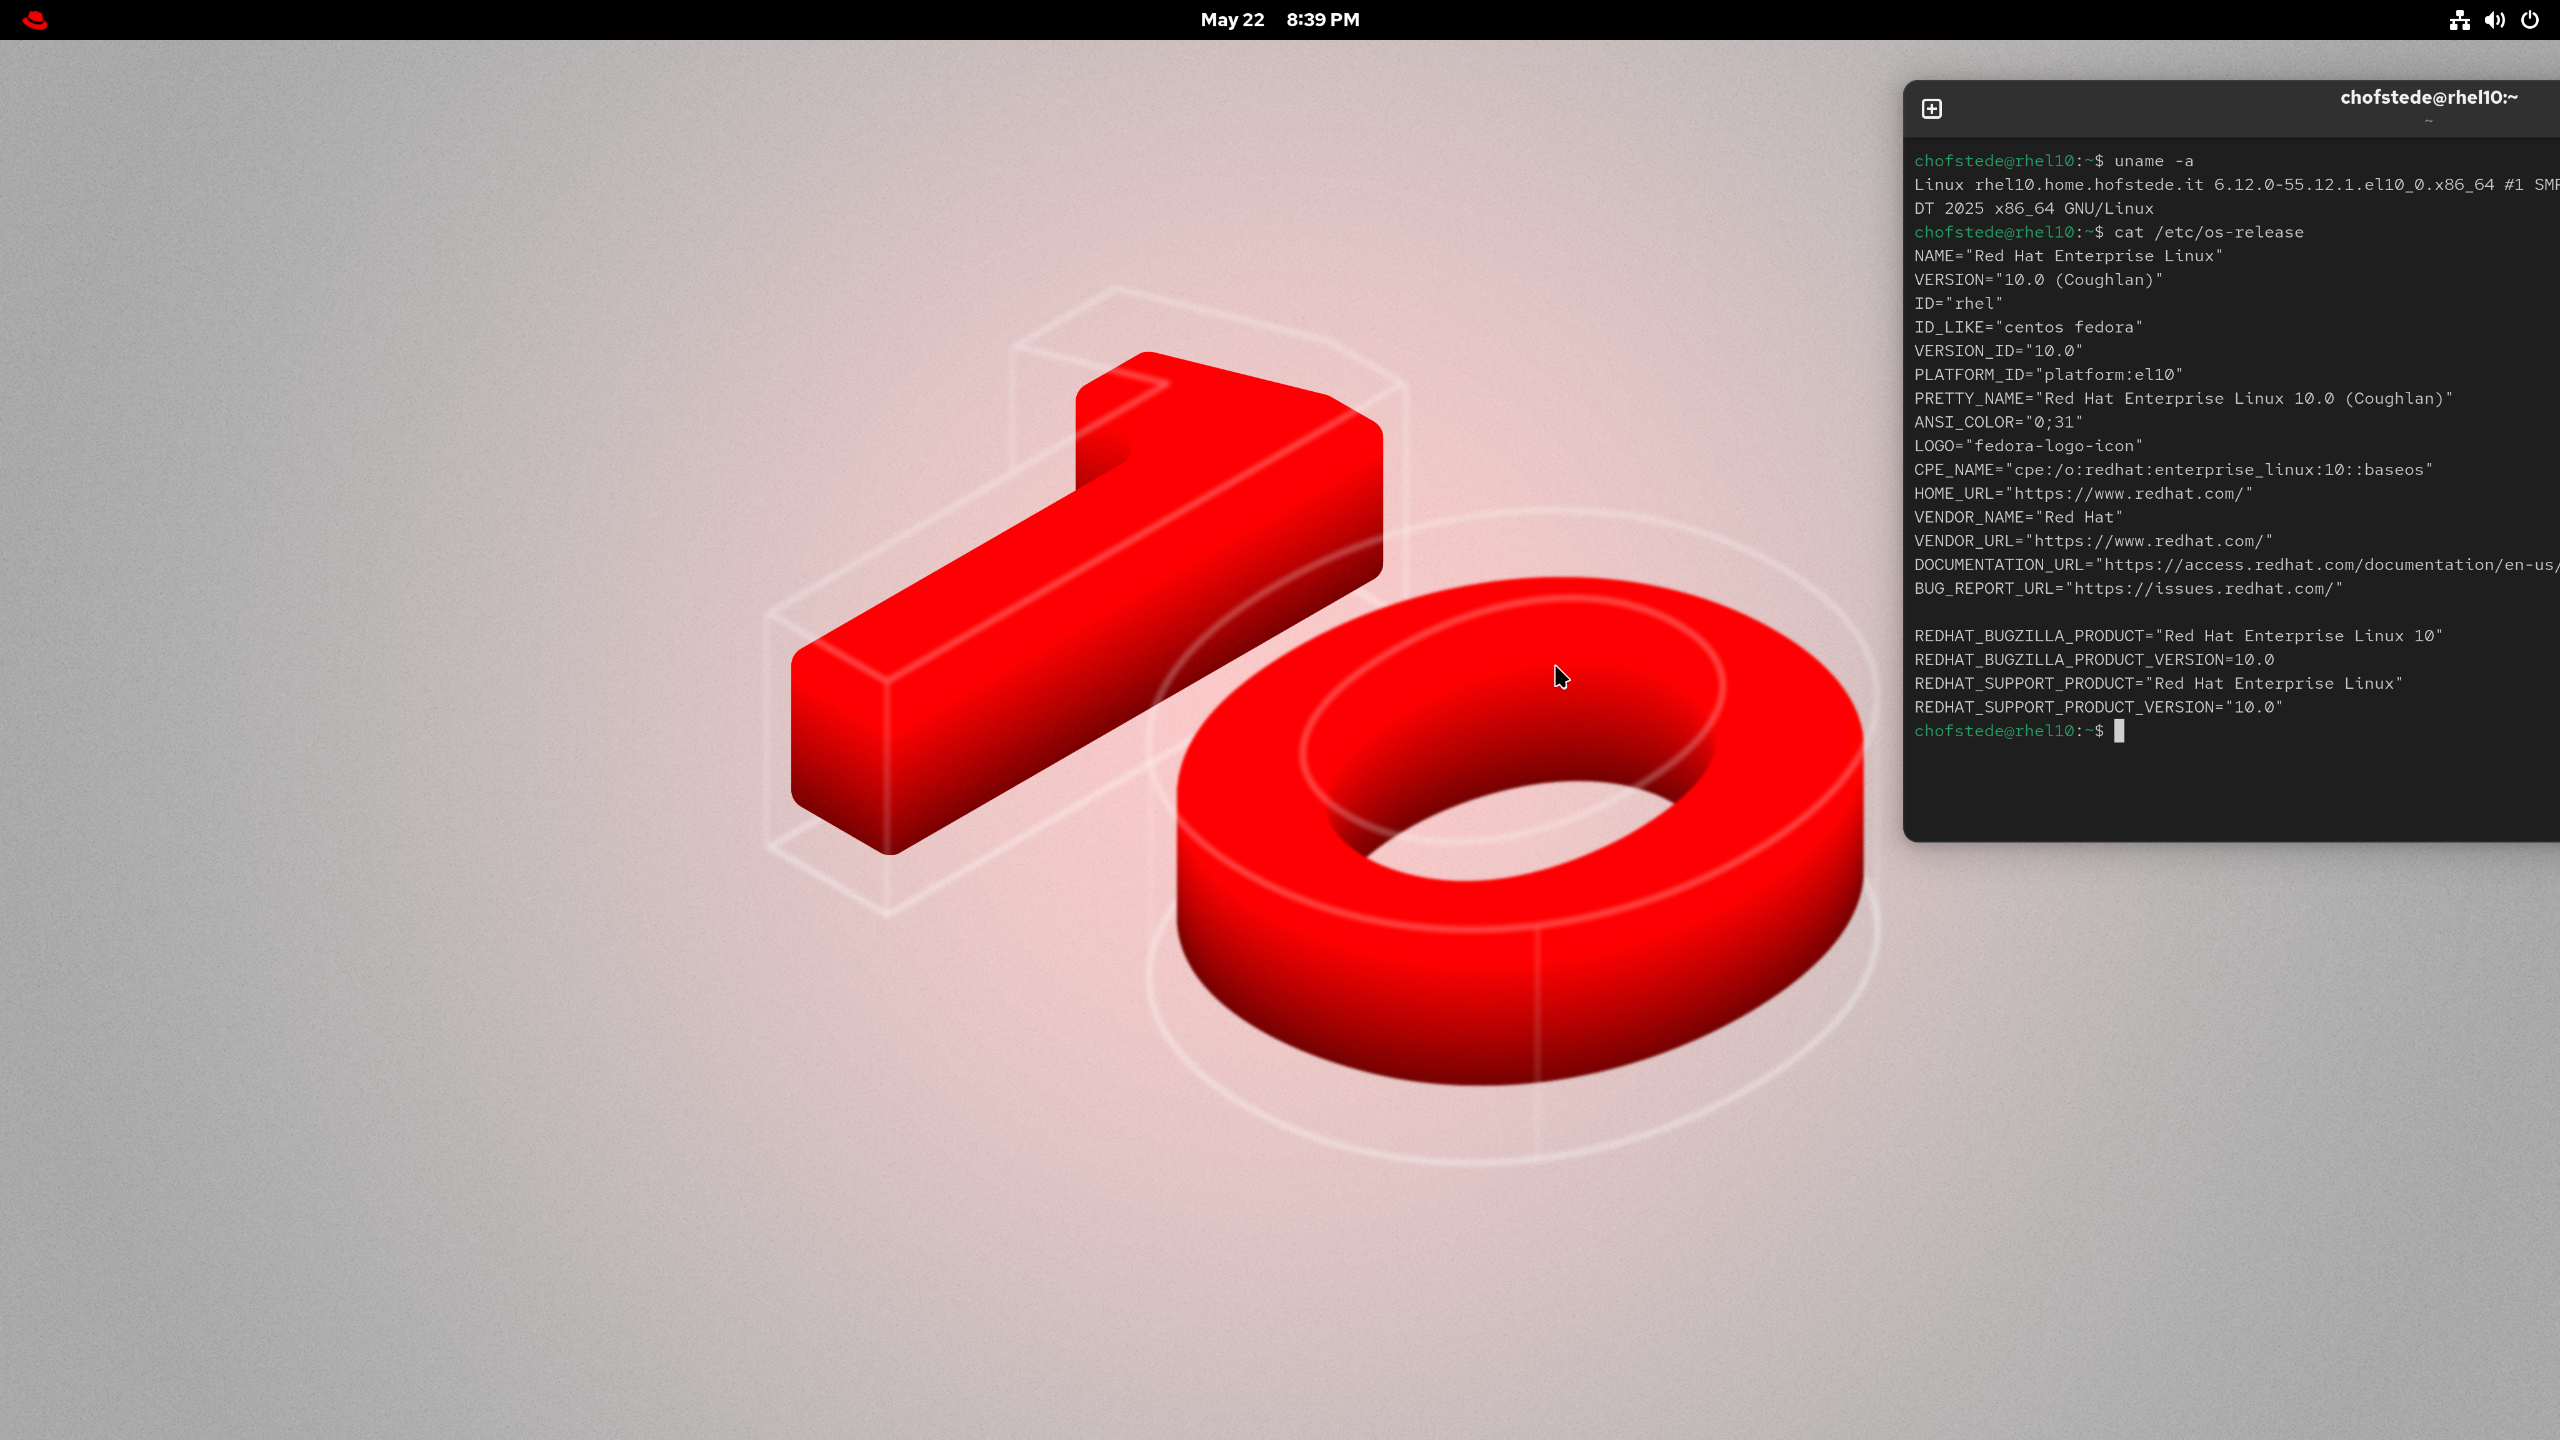Open the power menu icon

pos(2530,20)
